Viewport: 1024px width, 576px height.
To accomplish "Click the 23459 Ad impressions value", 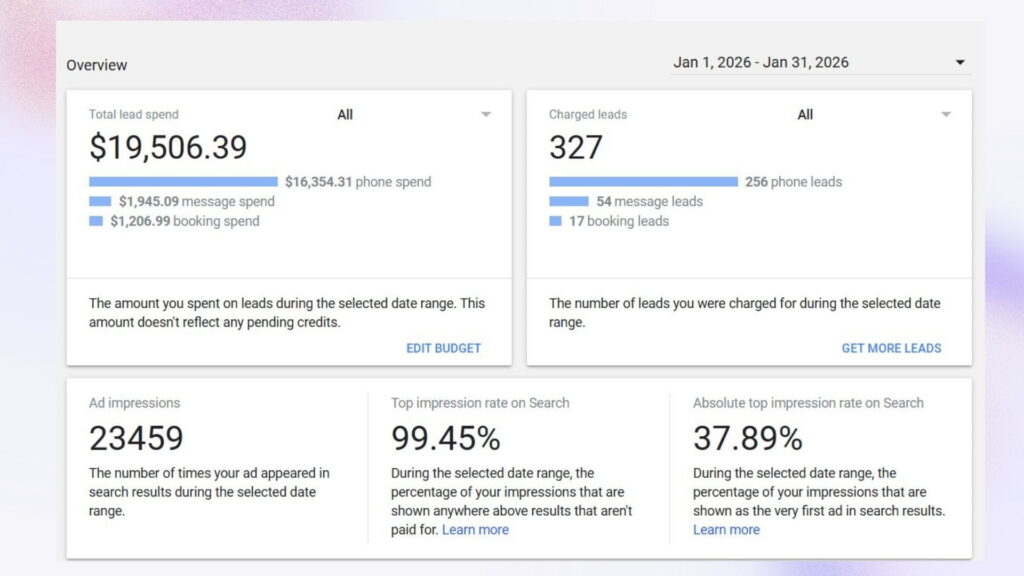I will [136, 437].
